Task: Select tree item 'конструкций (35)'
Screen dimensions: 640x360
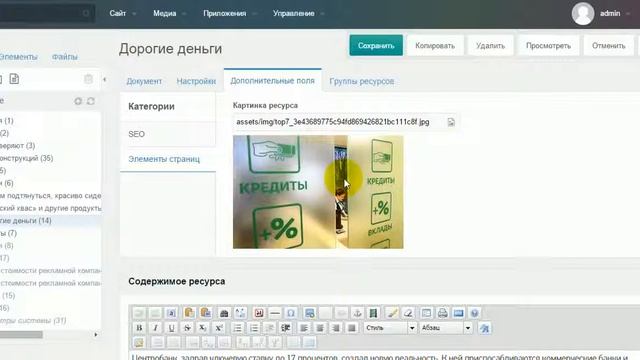Action: coord(26,158)
